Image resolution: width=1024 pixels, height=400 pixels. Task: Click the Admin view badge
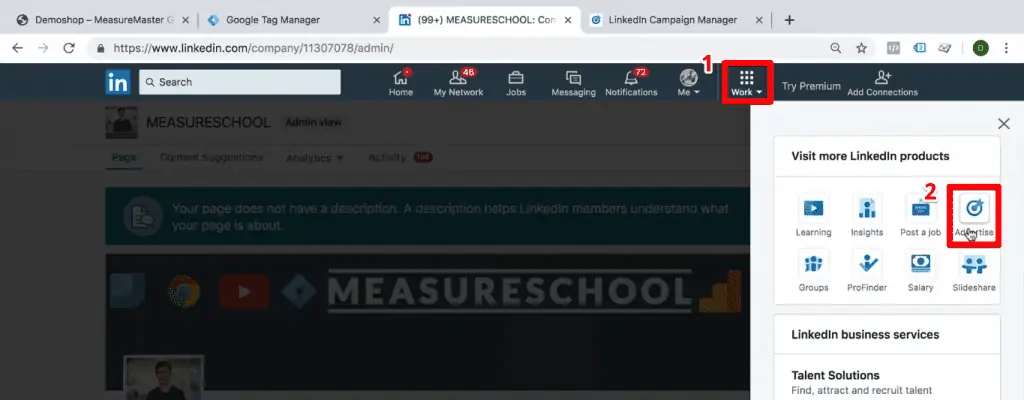[x=313, y=122]
